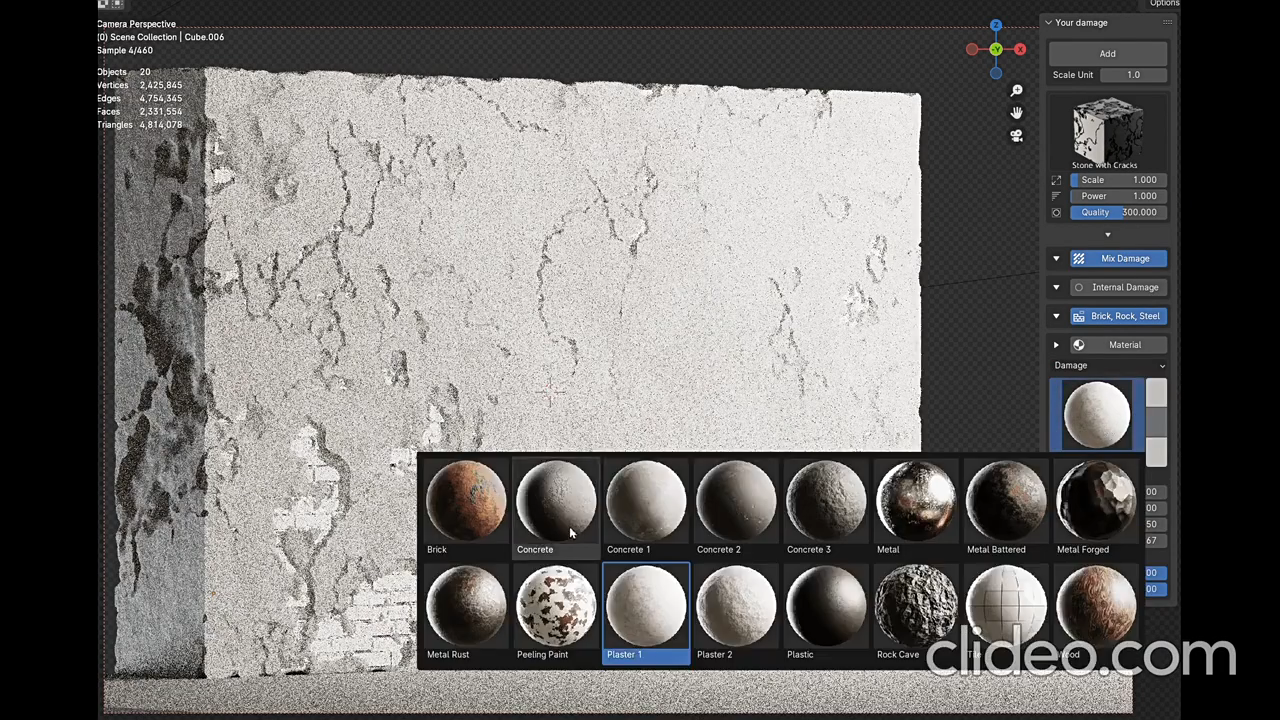Click the viewport zoom magnifier icon
This screenshot has width=1280, height=720.
pos(1016,90)
